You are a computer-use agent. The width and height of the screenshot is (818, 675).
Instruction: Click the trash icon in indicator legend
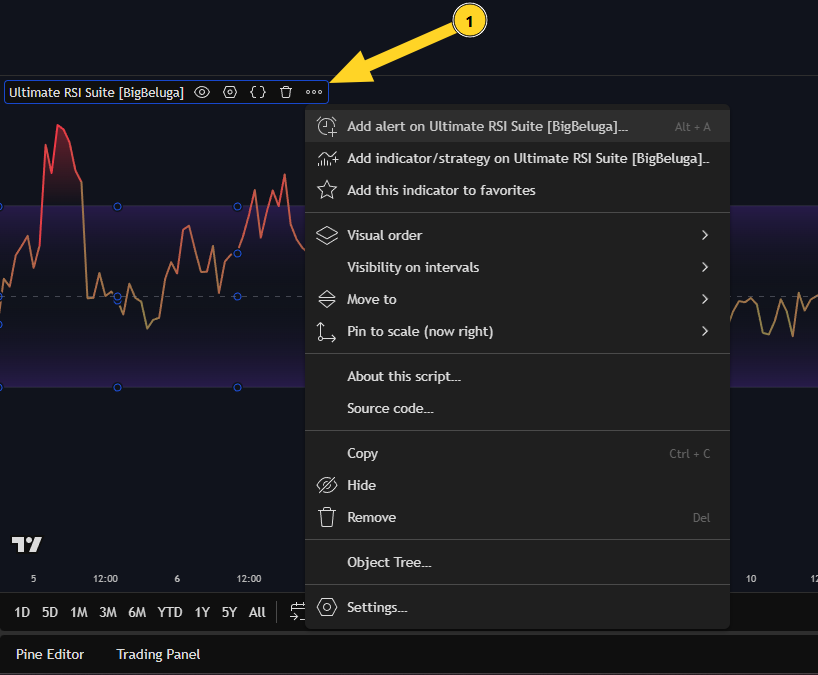point(286,92)
